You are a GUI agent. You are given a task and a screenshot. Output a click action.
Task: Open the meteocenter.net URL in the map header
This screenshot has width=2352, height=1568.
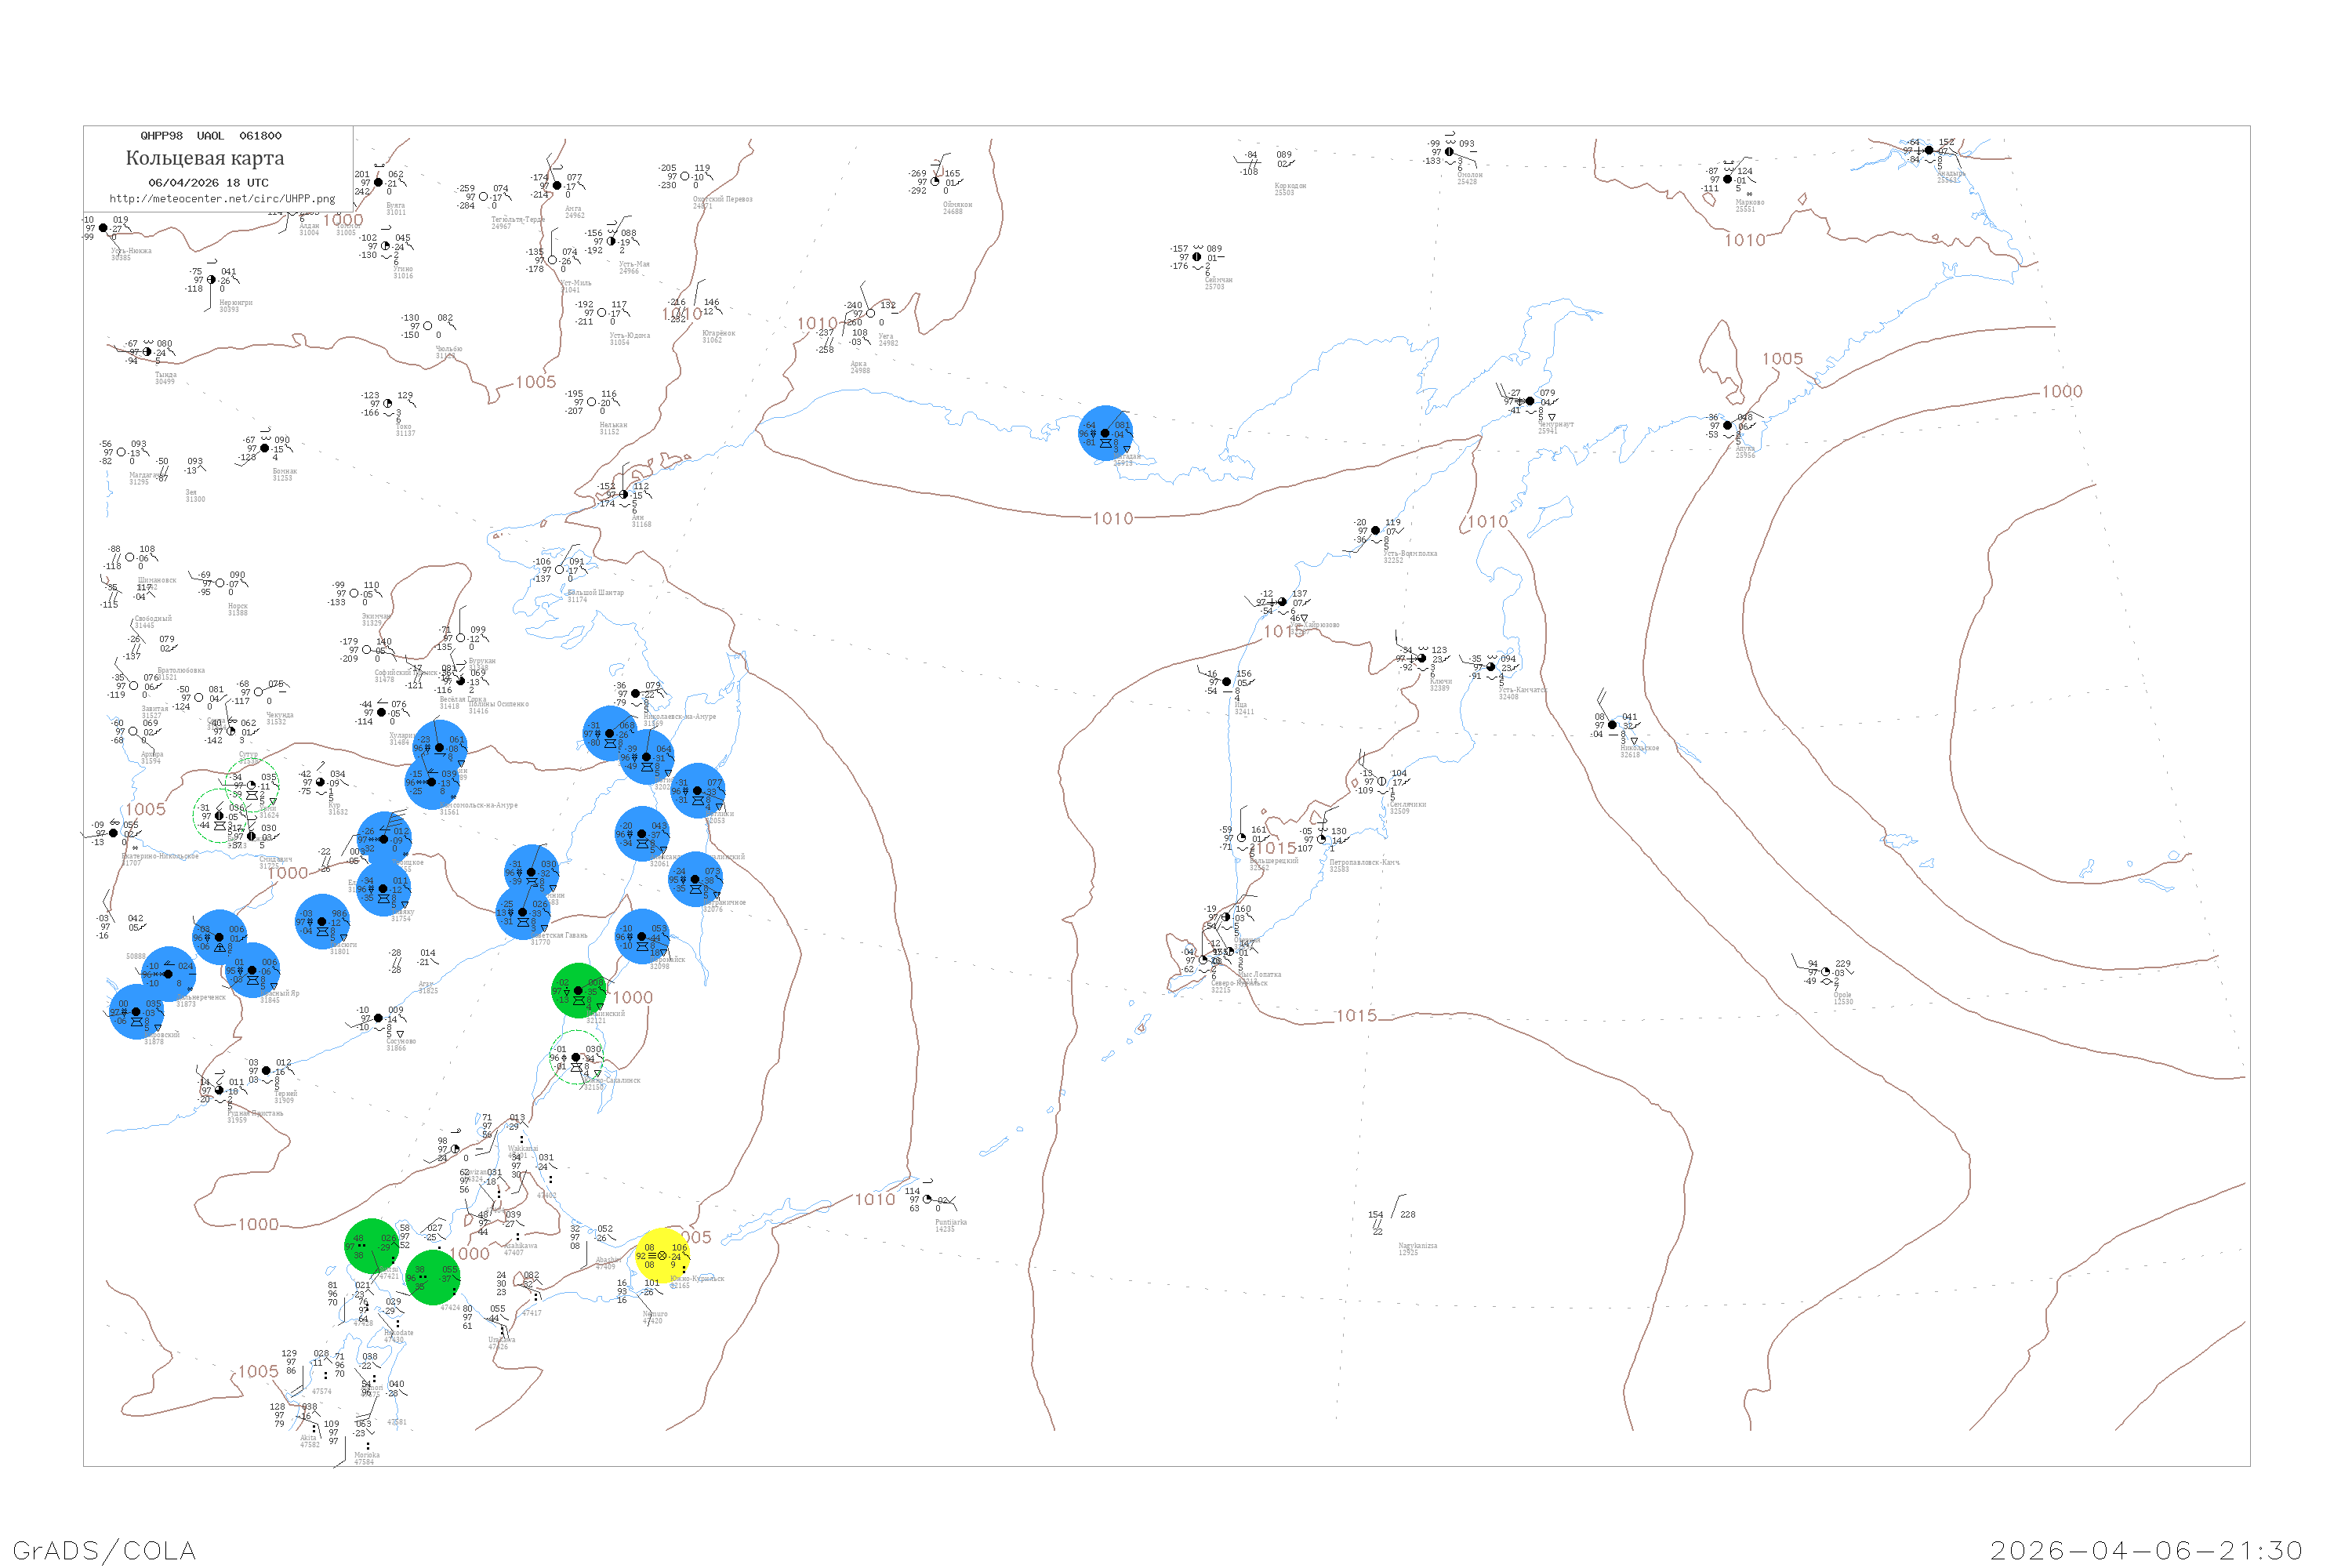click(x=222, y=199)
